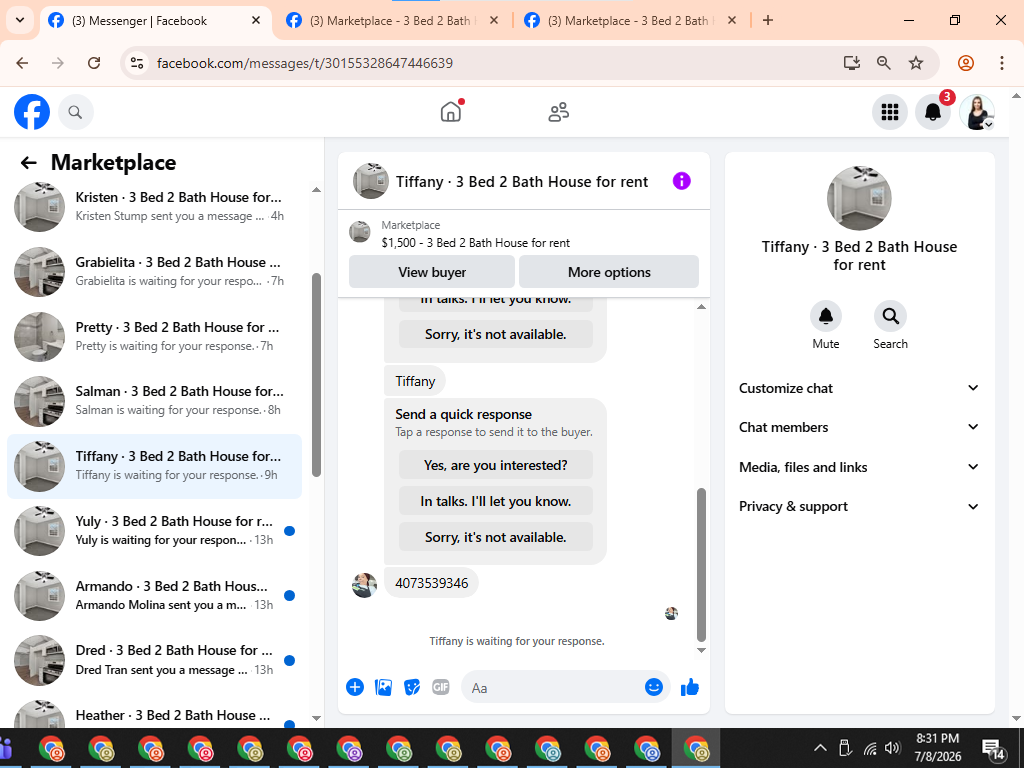Click the chat messages scrollbar thumb

[x=701, y=565]
